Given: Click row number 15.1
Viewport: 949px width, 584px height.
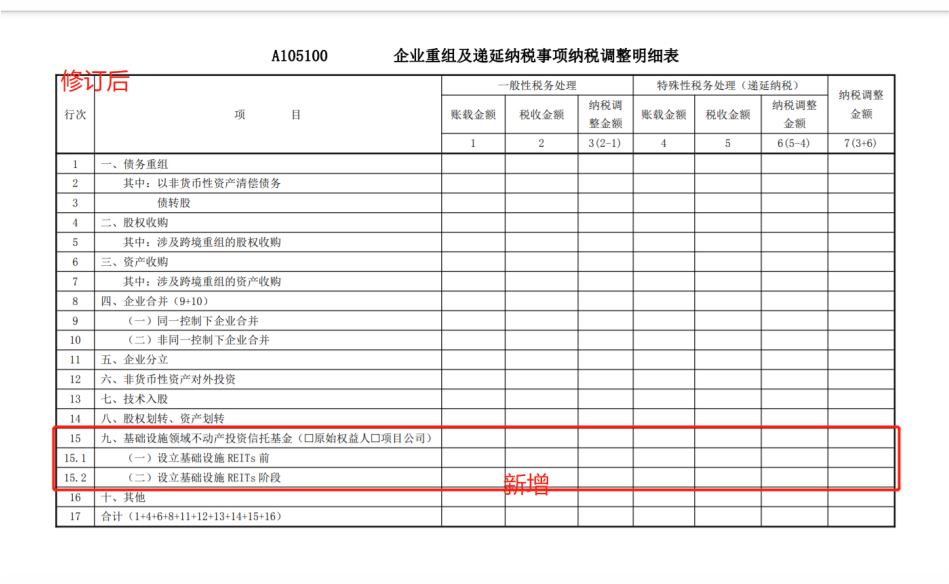Looking at the screenshot, I should (x=76, y=458).
